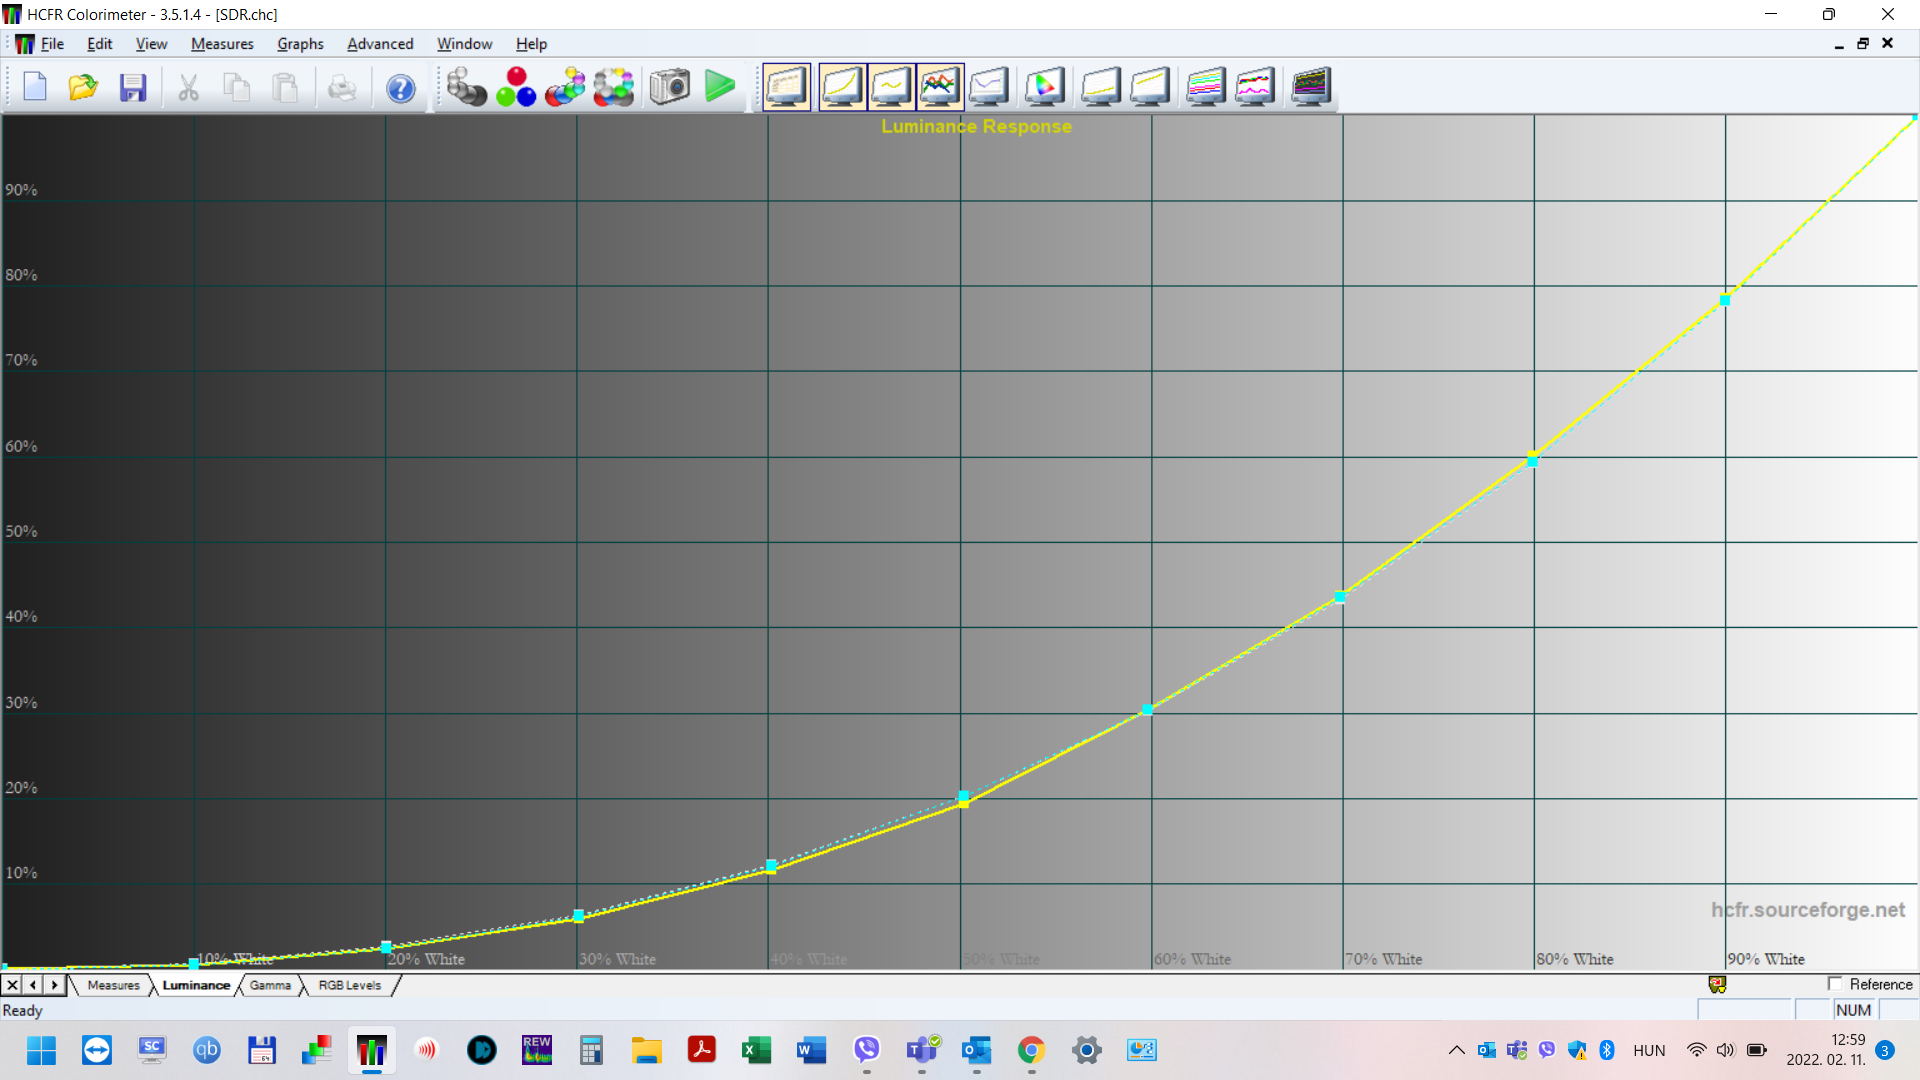Screen dimensions: 1920x1080
Task: Open the CIE chromaticity diagram view
Action: (x=1043, y=87)
